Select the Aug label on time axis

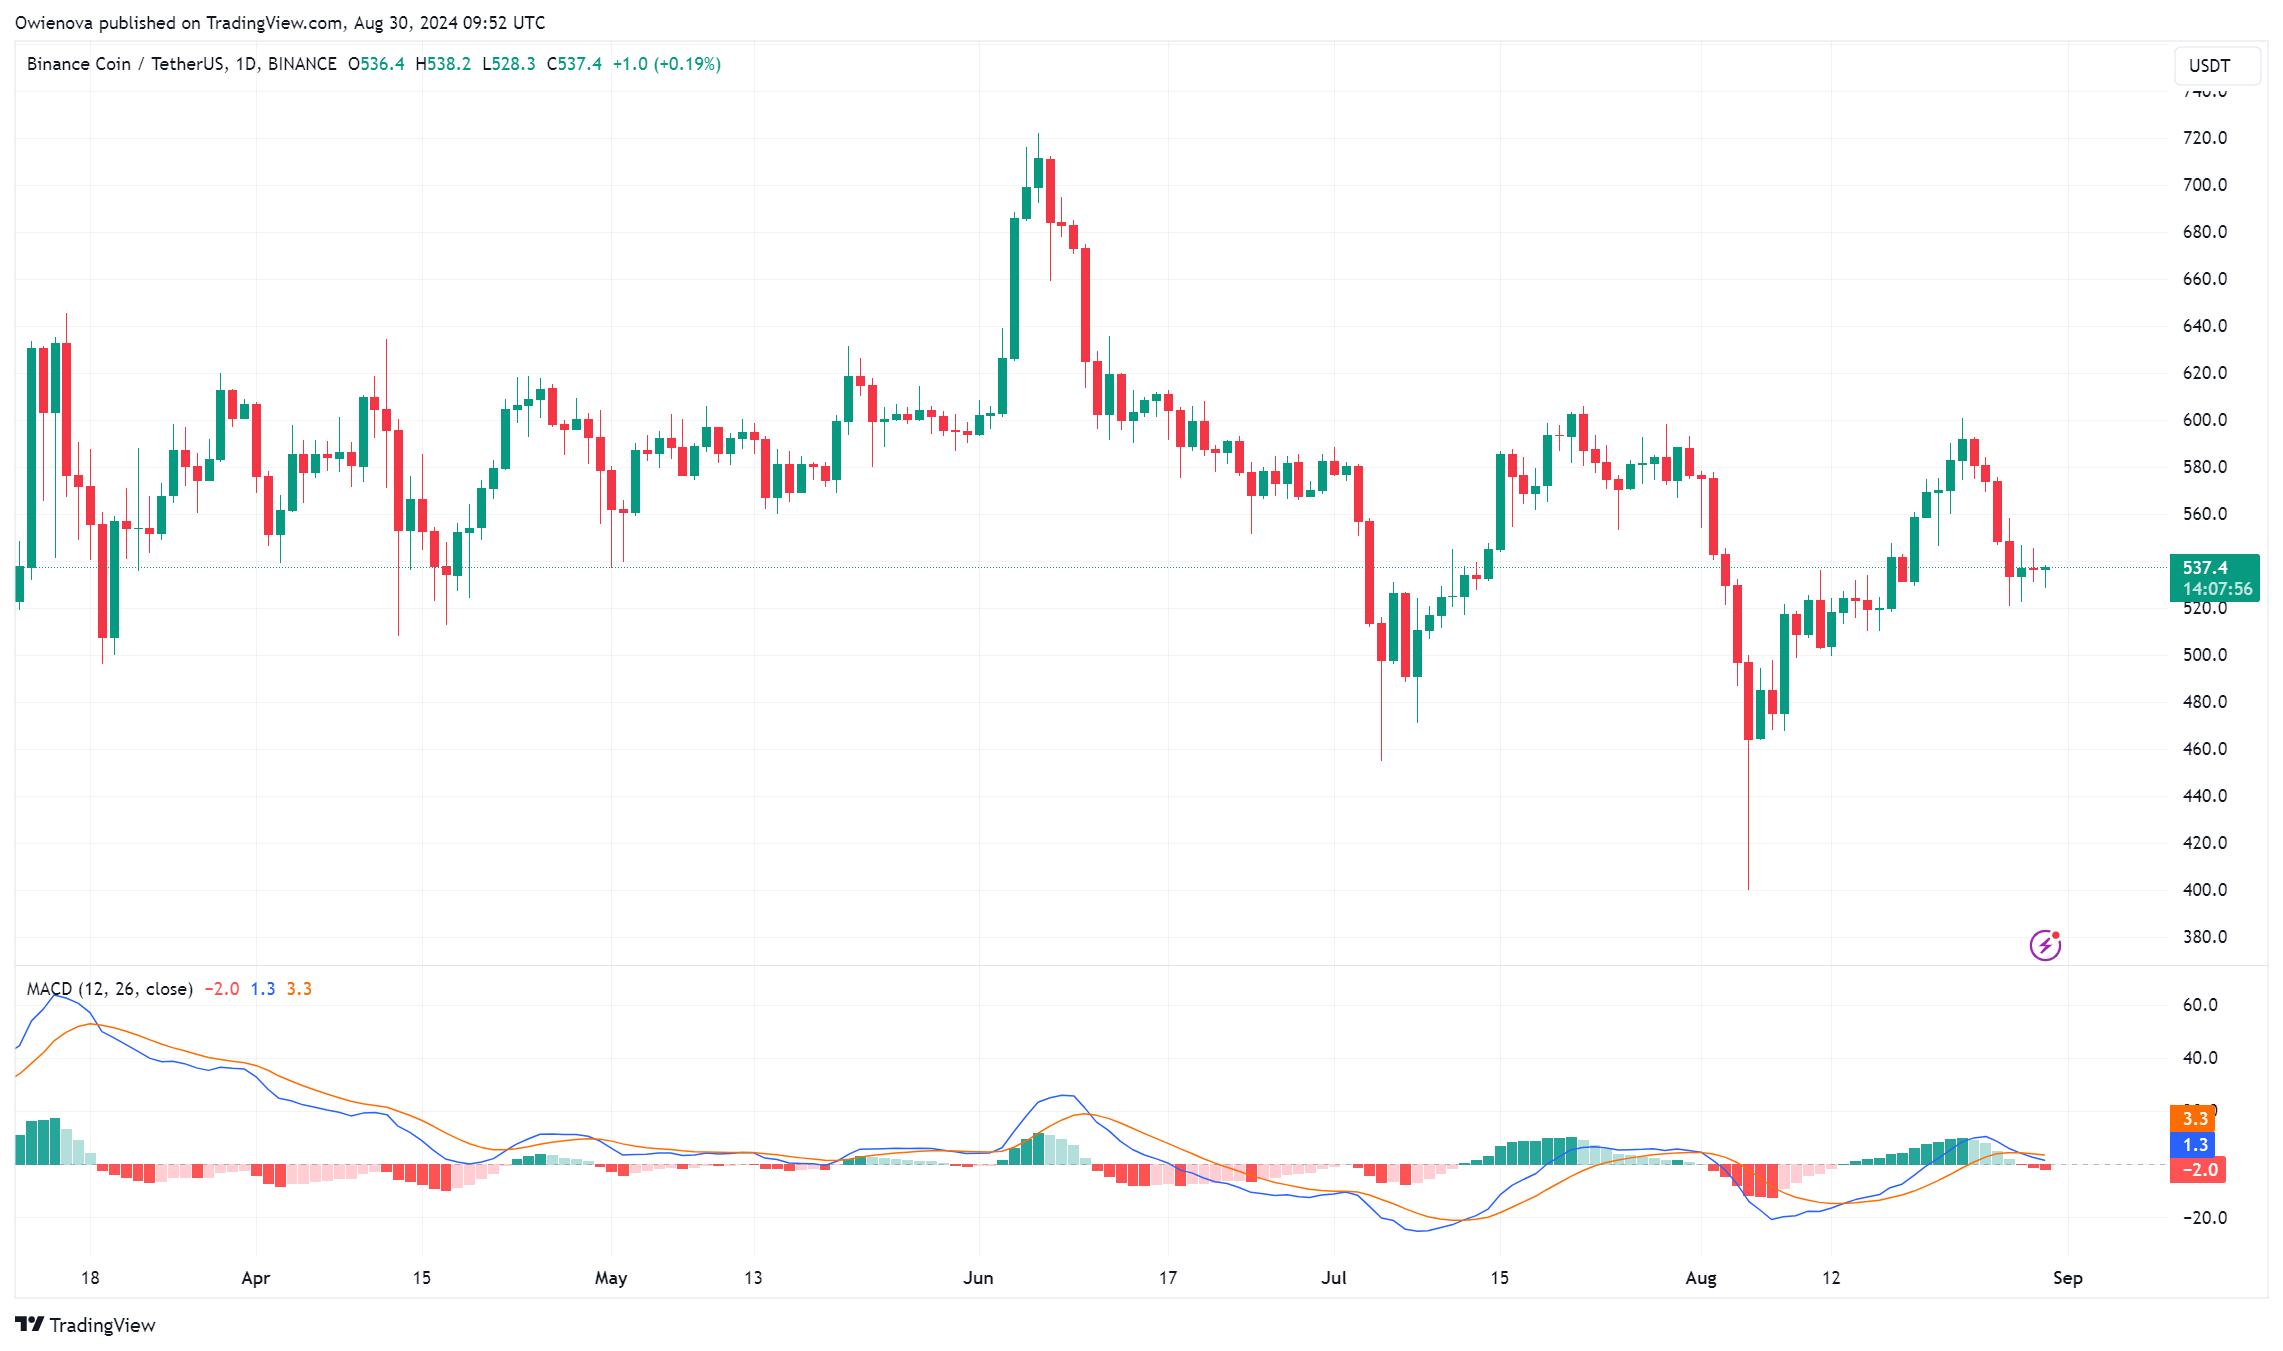(1700, 1278)
